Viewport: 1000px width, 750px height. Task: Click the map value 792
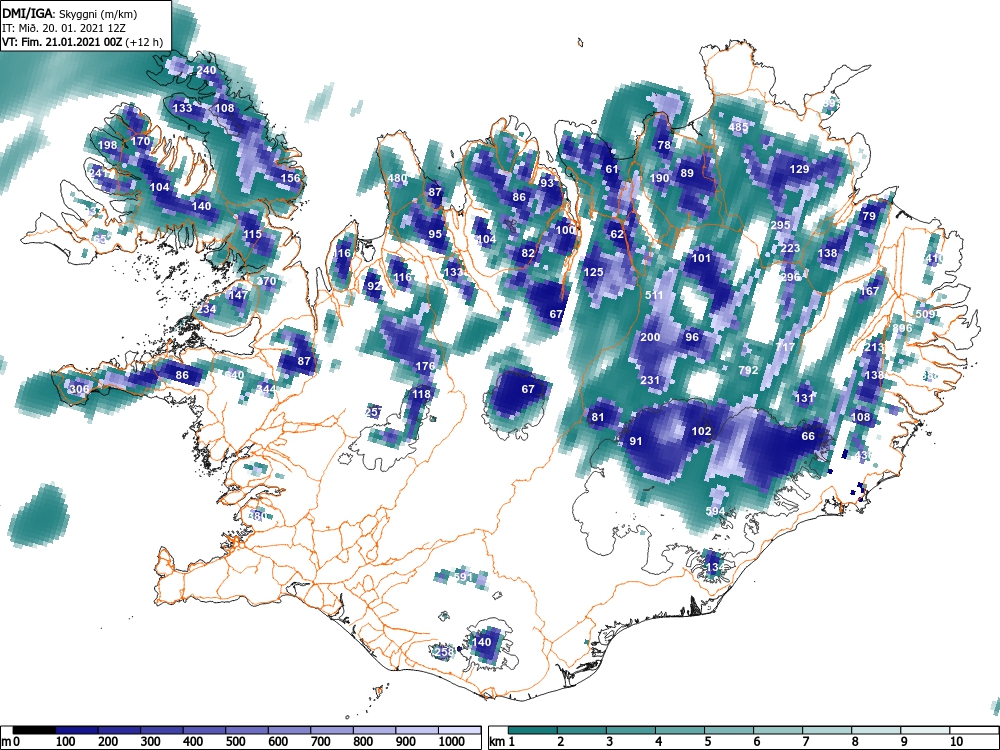[748, 370]
